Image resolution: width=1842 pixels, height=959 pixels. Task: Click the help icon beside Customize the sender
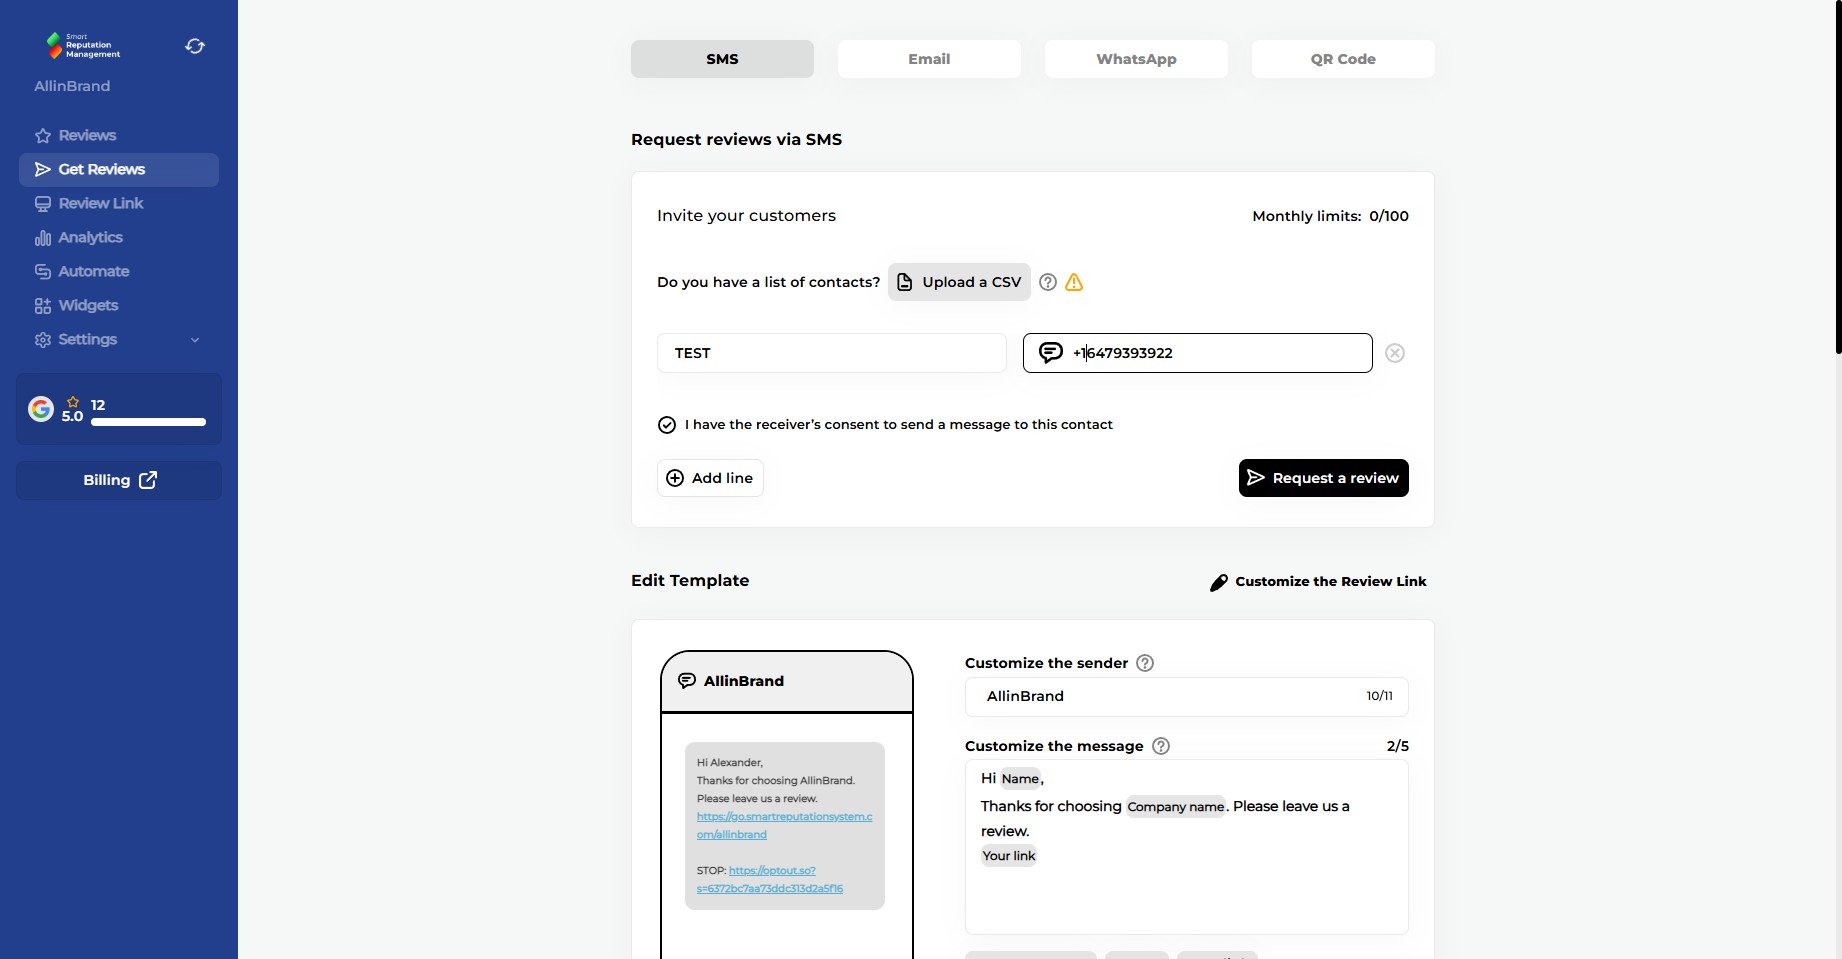coord(1145,663)
